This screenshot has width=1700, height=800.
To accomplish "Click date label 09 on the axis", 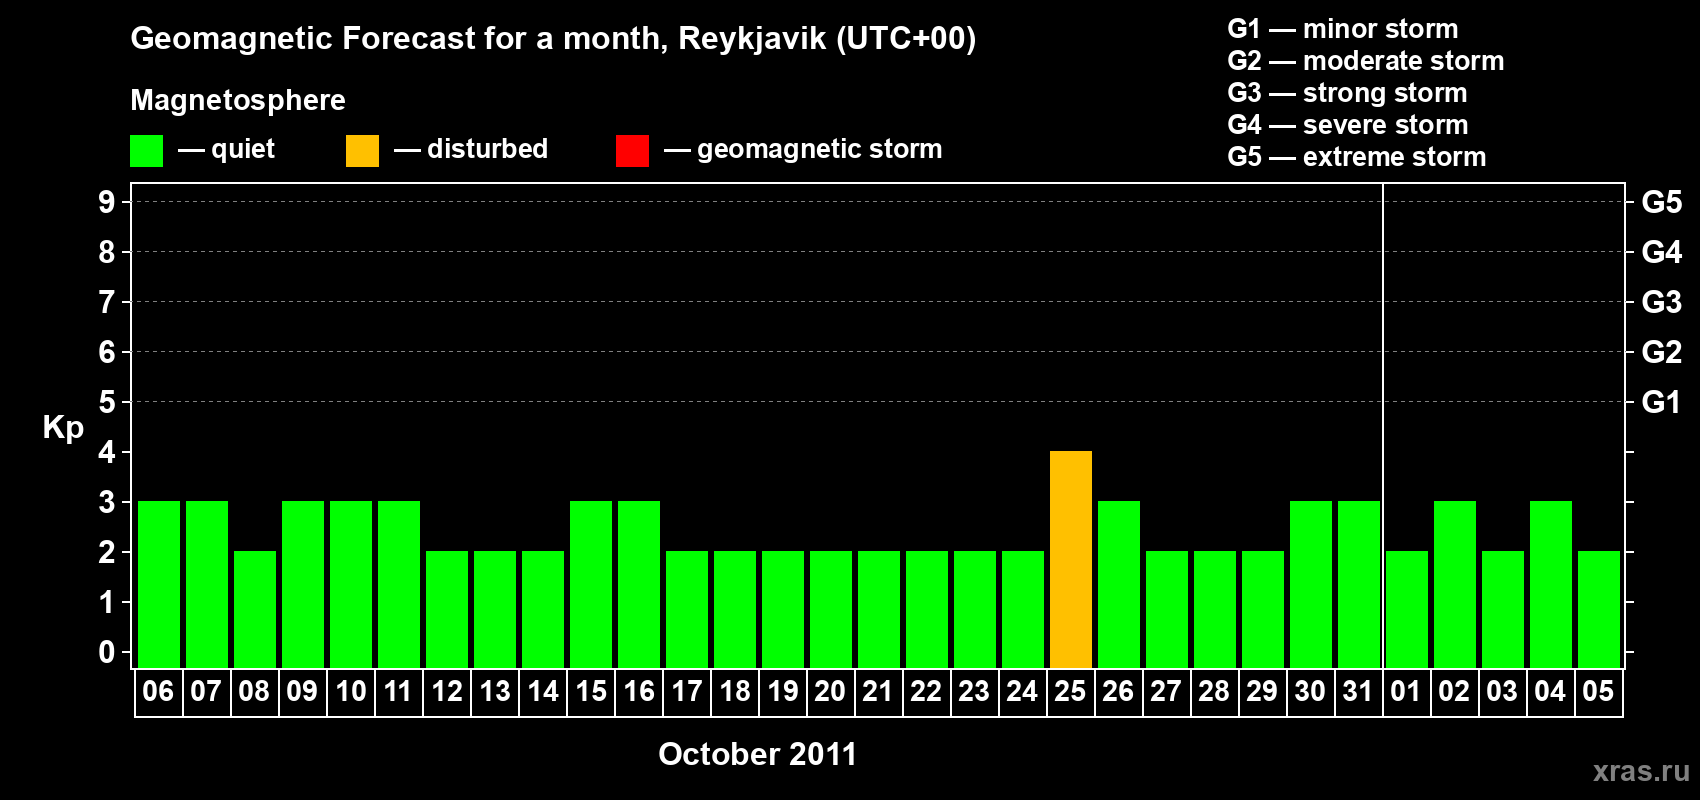I will (302, 691).
